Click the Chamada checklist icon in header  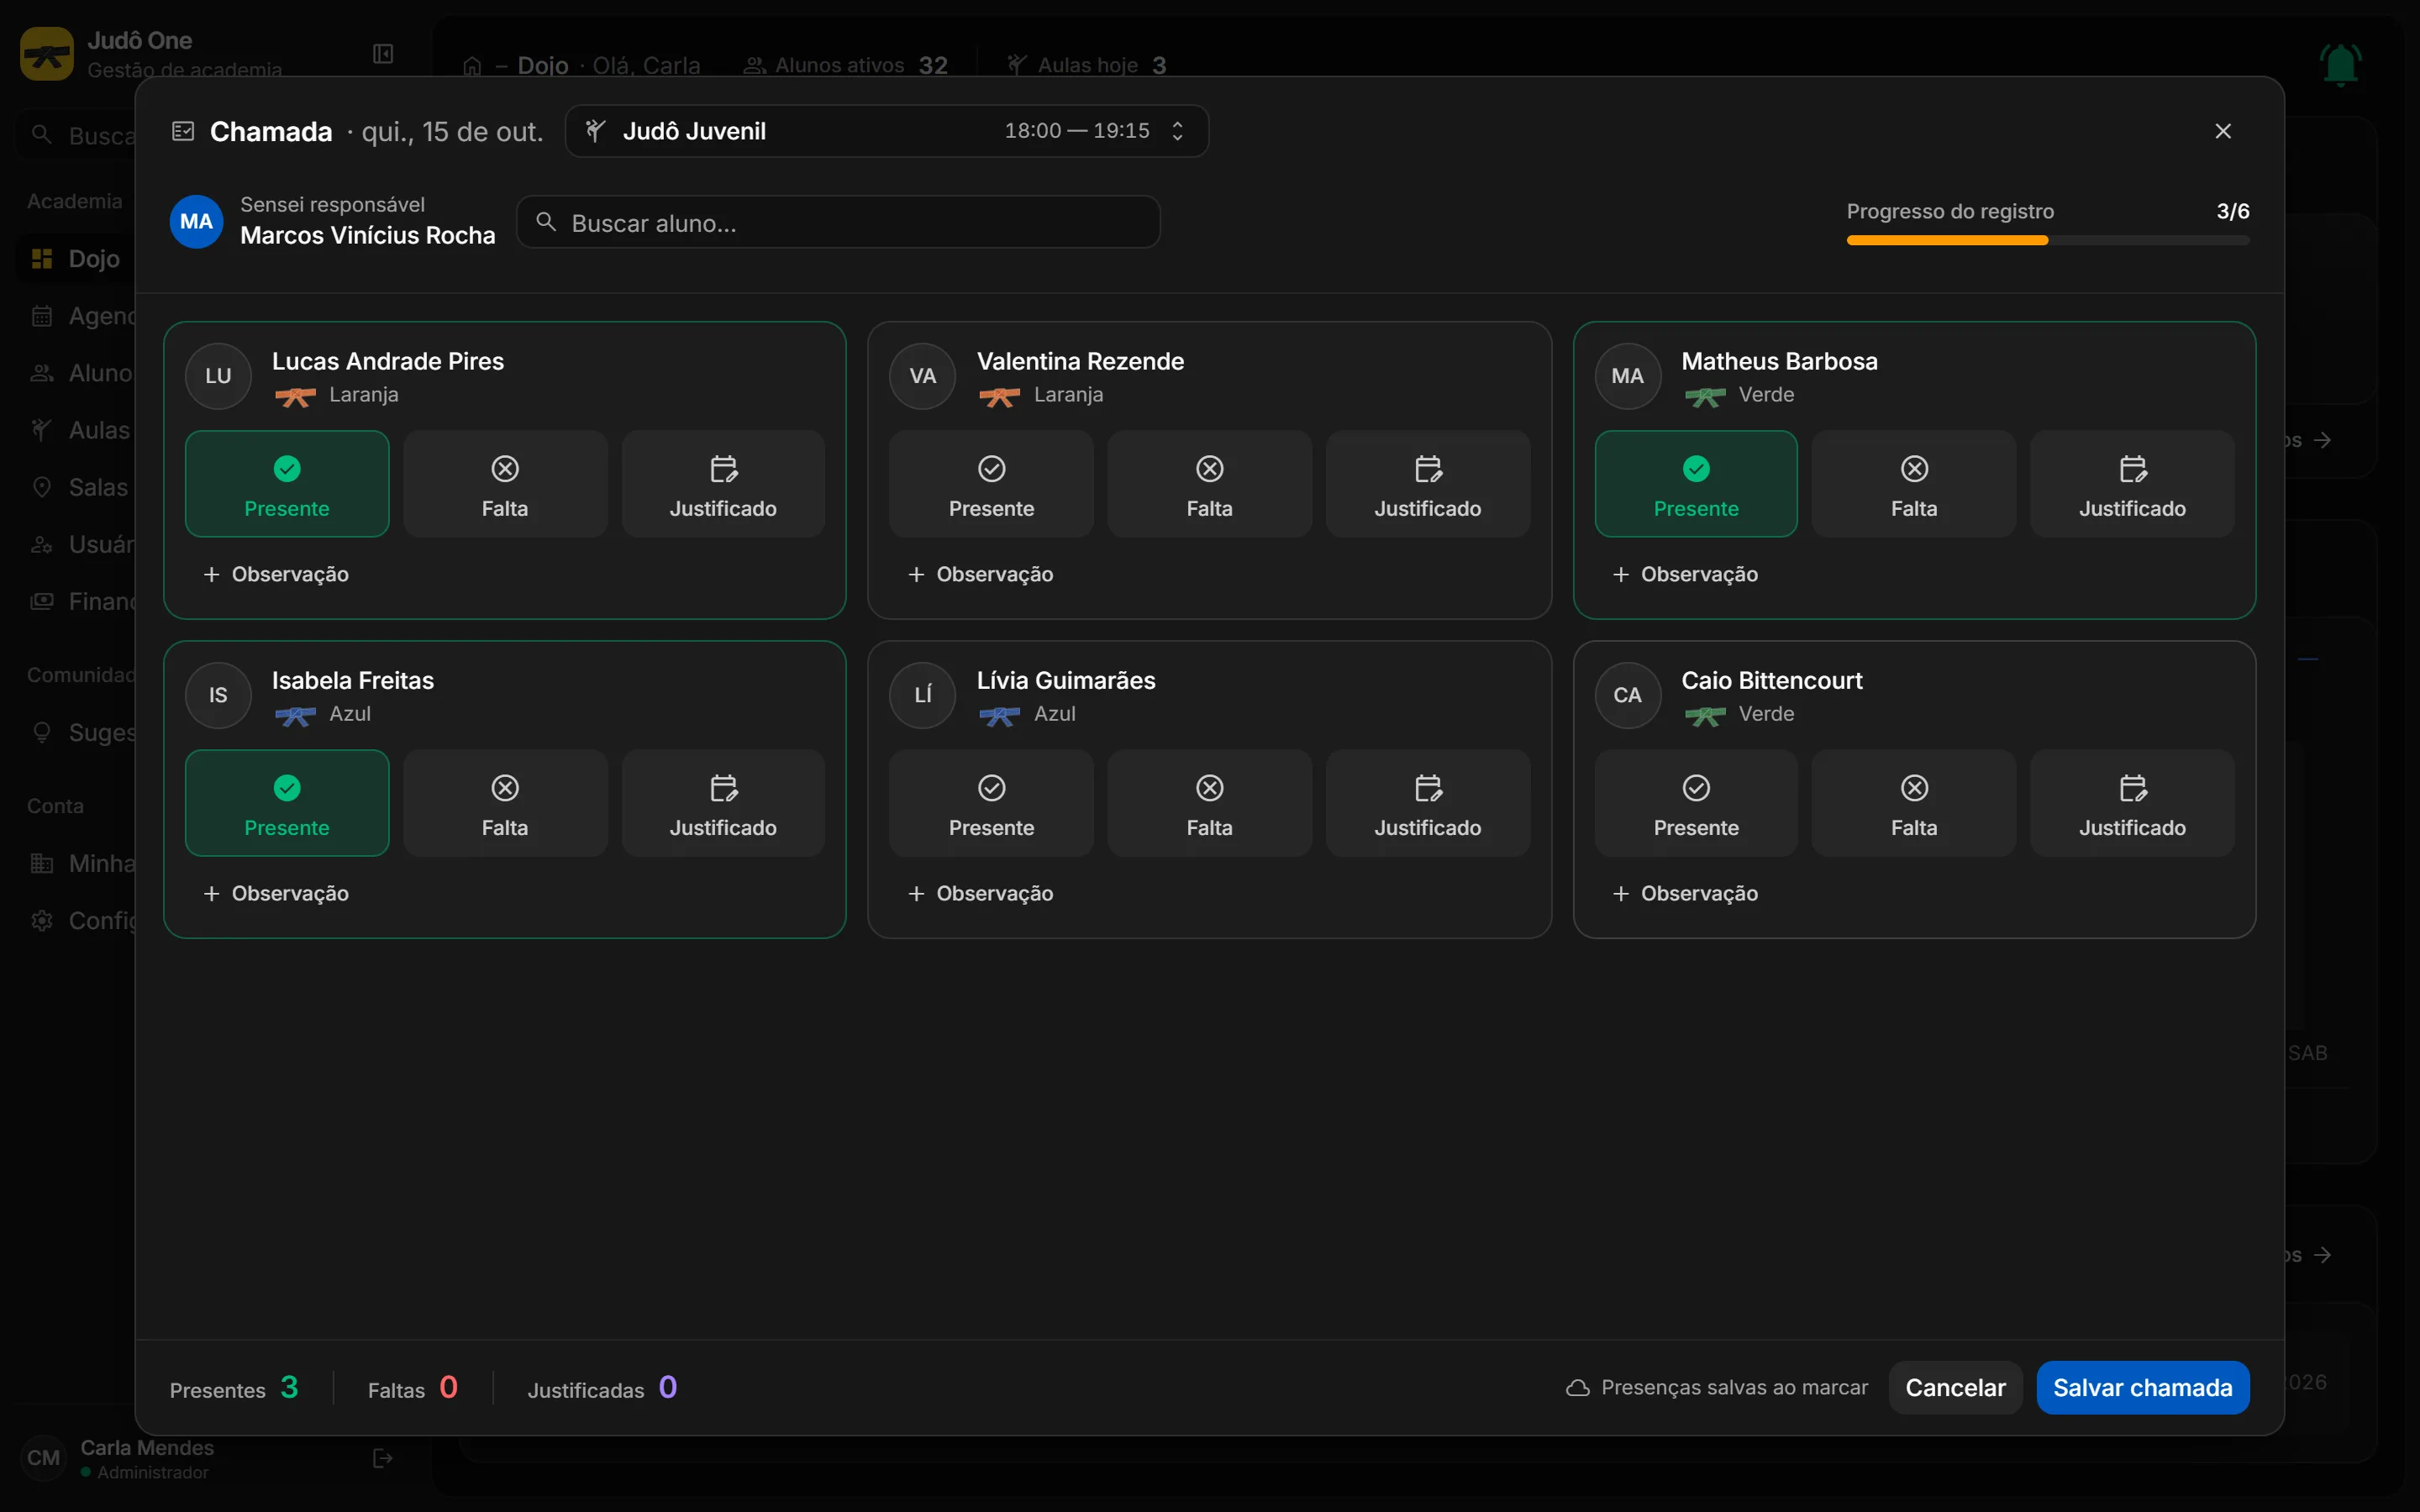pos(183,131)
